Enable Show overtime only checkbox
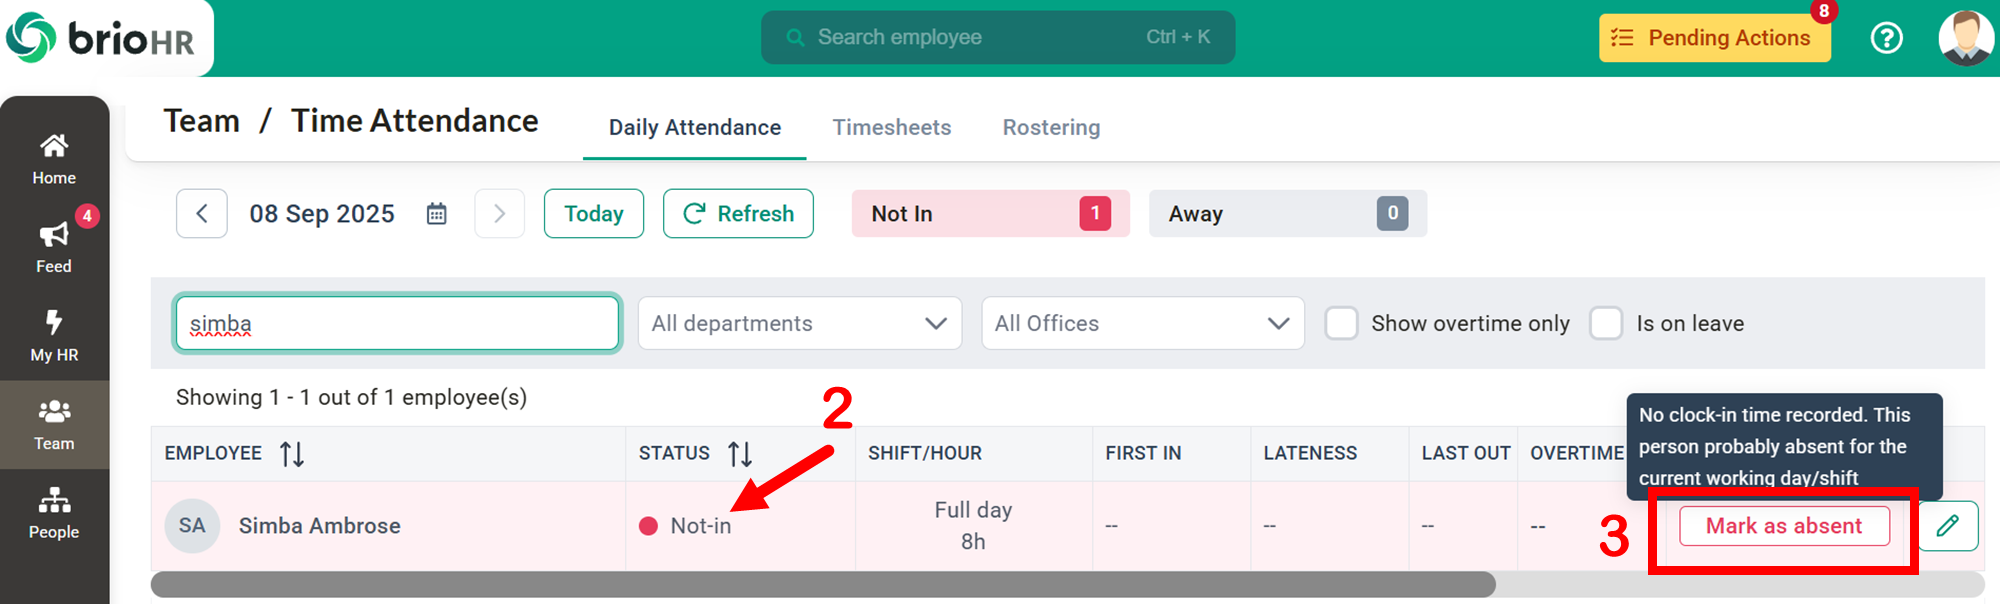This screenshot has height=604, width=2000. point(1341,323)
